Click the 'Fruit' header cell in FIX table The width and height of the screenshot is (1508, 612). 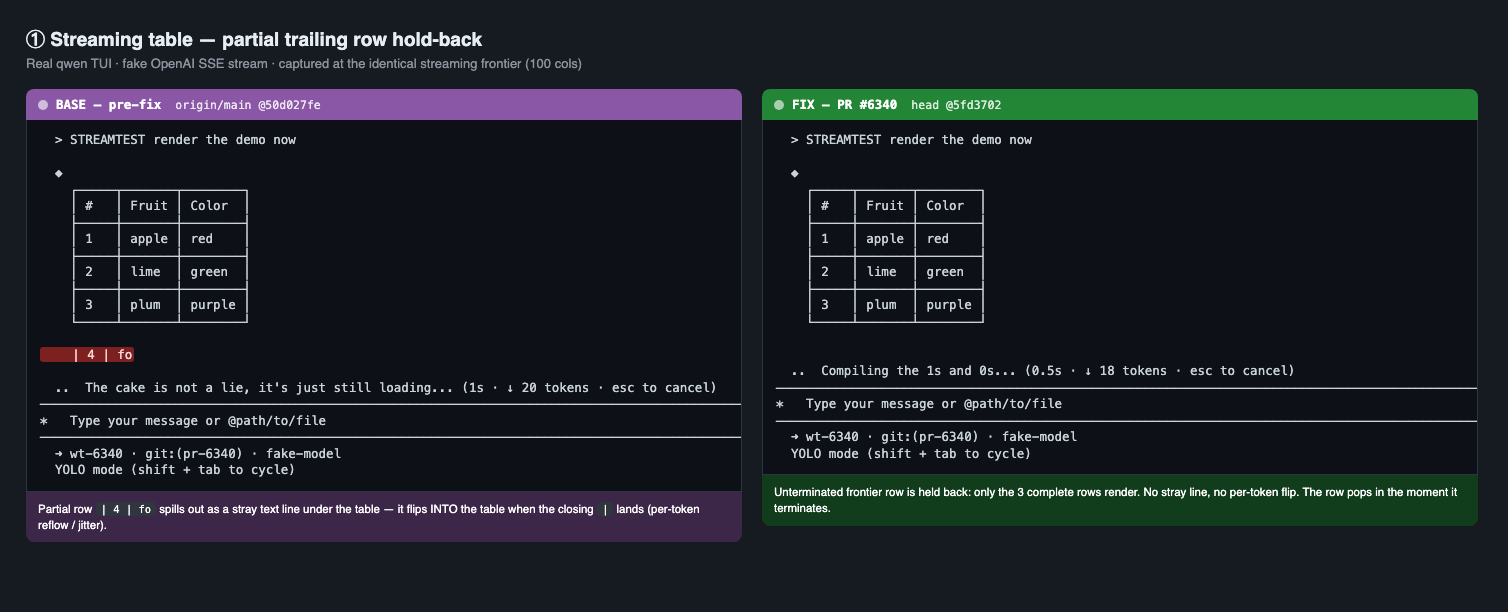pyautogui.click(x=885, y=205)
